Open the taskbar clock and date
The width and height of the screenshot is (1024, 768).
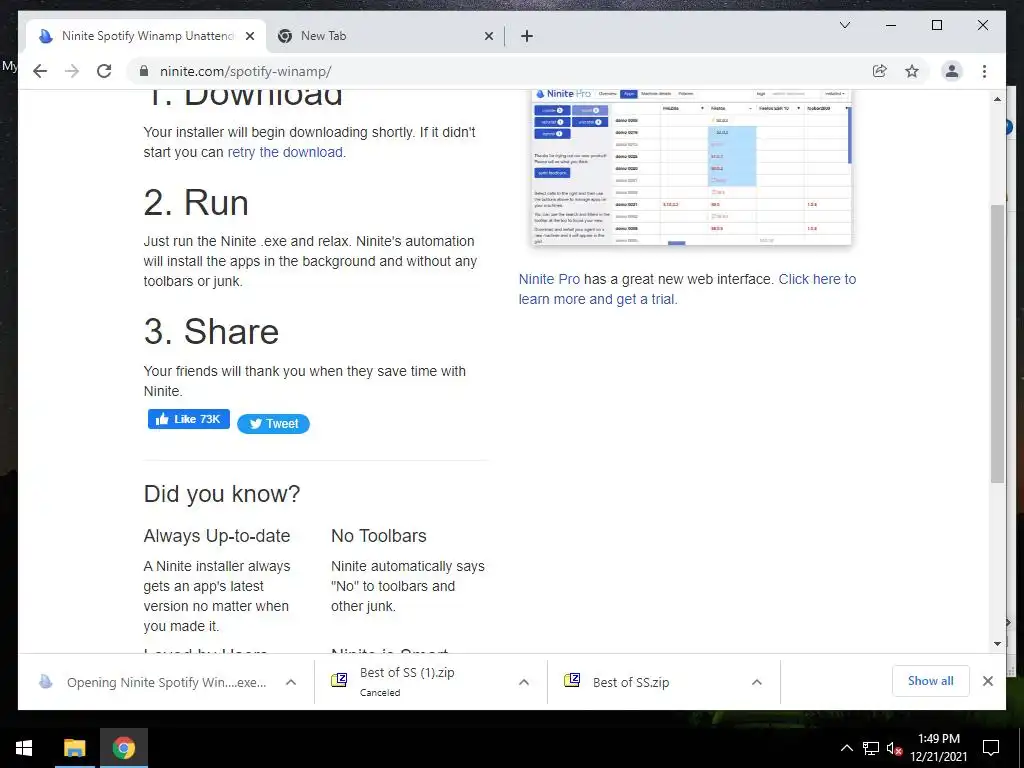[x=938, y=748]
